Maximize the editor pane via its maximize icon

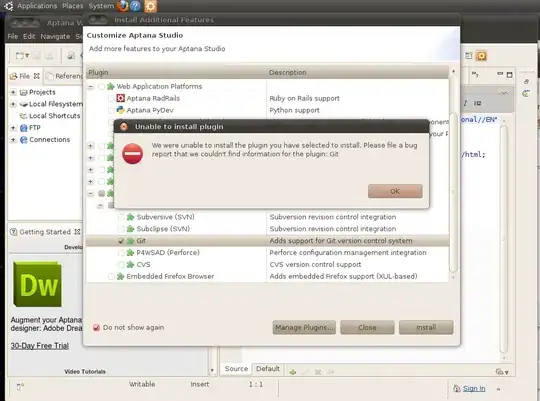(x=509, y=74)
